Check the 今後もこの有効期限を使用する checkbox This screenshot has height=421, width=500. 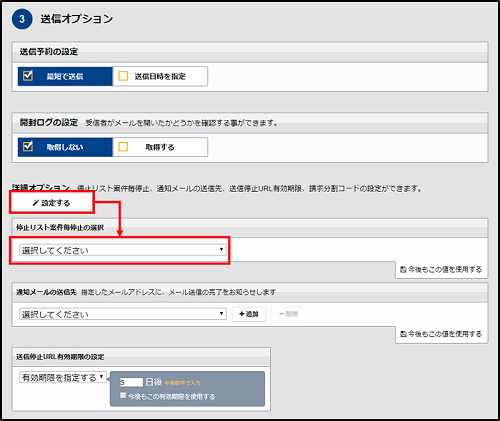coord(123,395)
